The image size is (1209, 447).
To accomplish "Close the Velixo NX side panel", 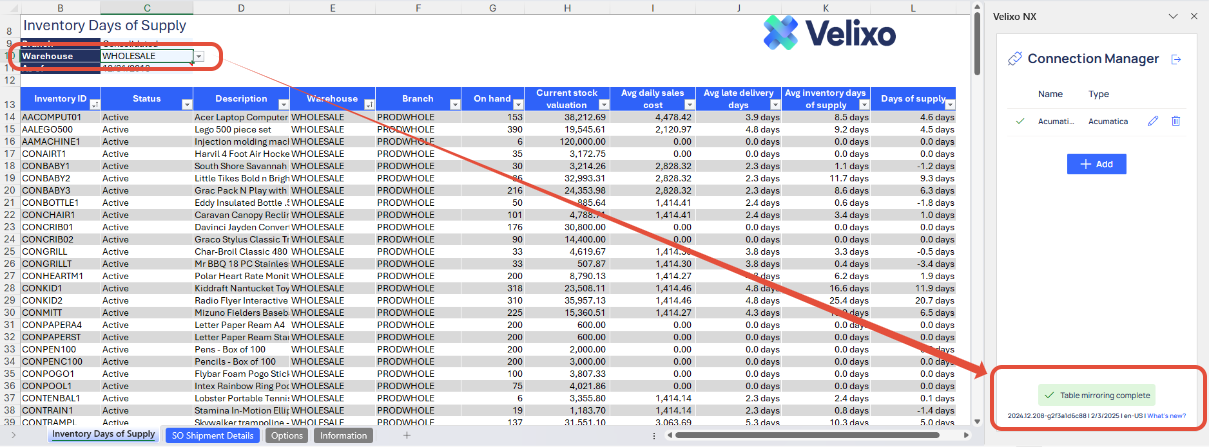I will tap(1193, 16).
